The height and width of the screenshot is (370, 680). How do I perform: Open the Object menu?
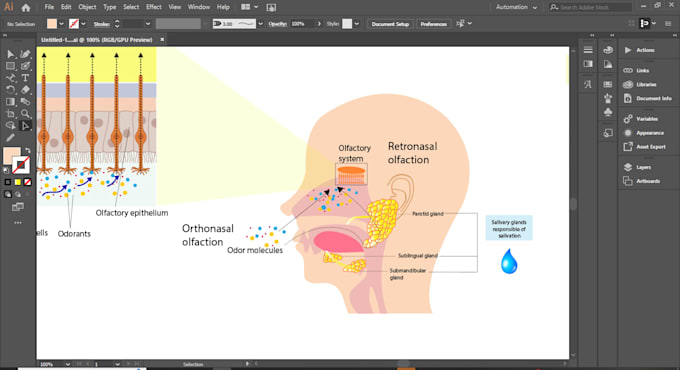87,7
